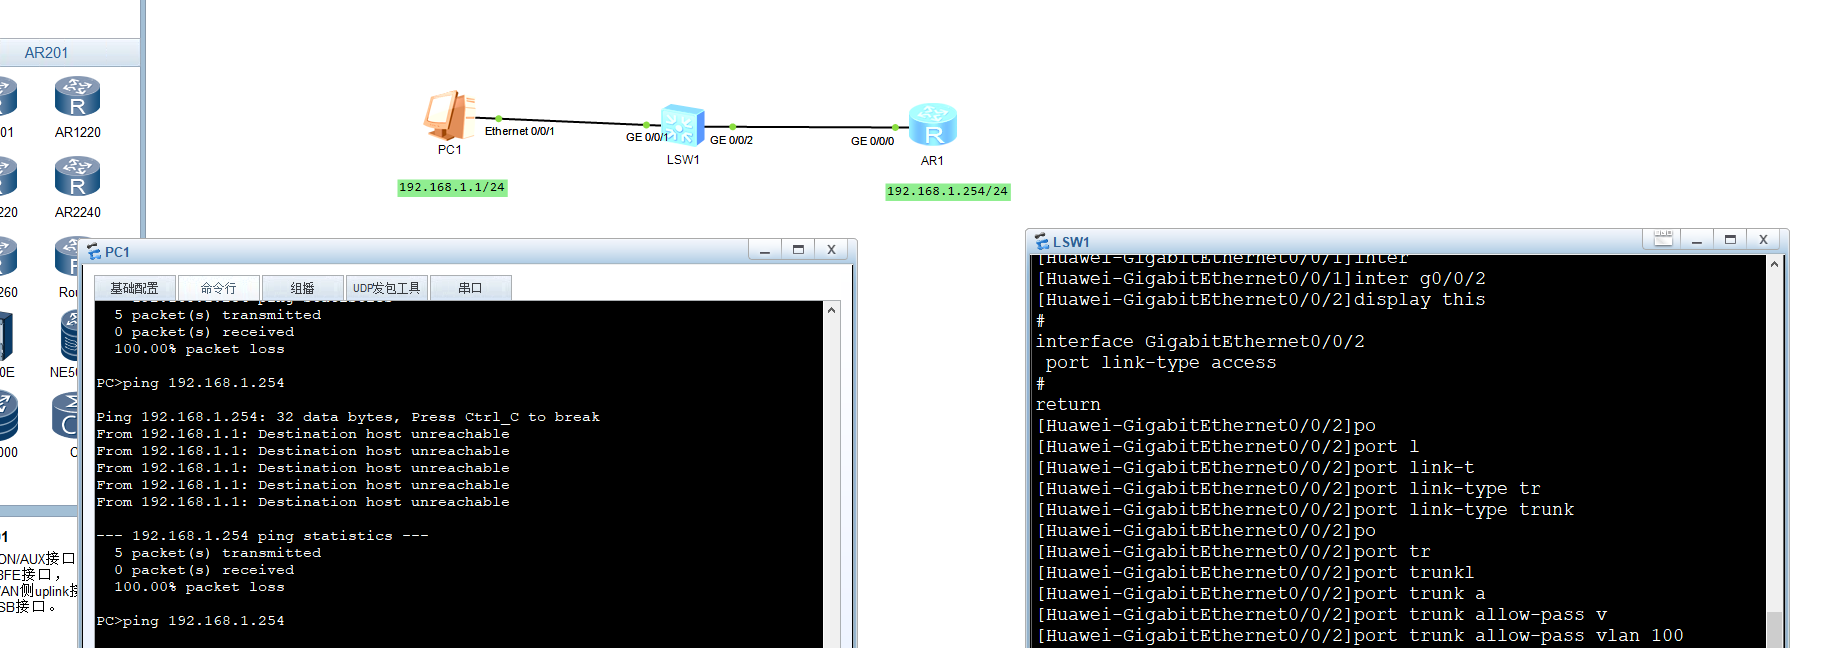The width and height of the screenshot is (1845, 648).
Task: Switch to the 基础配置 tab
Action: click(134, 288)
